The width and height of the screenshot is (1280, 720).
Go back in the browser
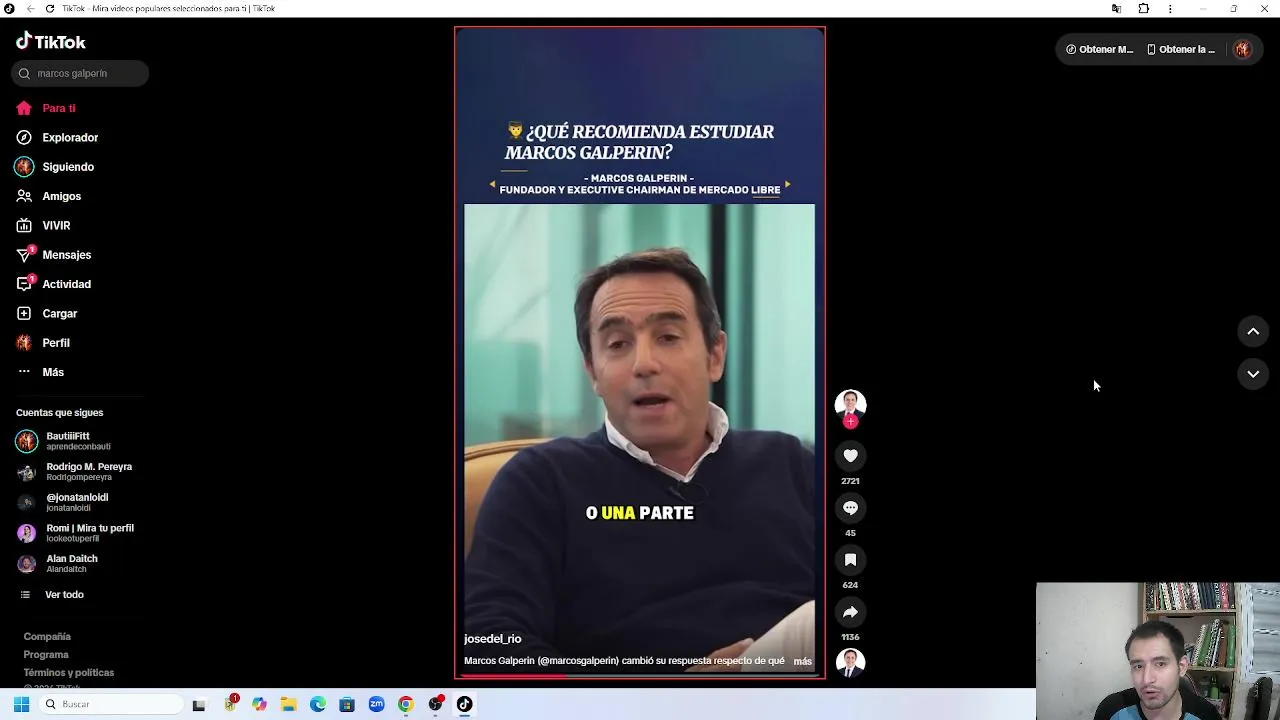(x=30, y=8)
